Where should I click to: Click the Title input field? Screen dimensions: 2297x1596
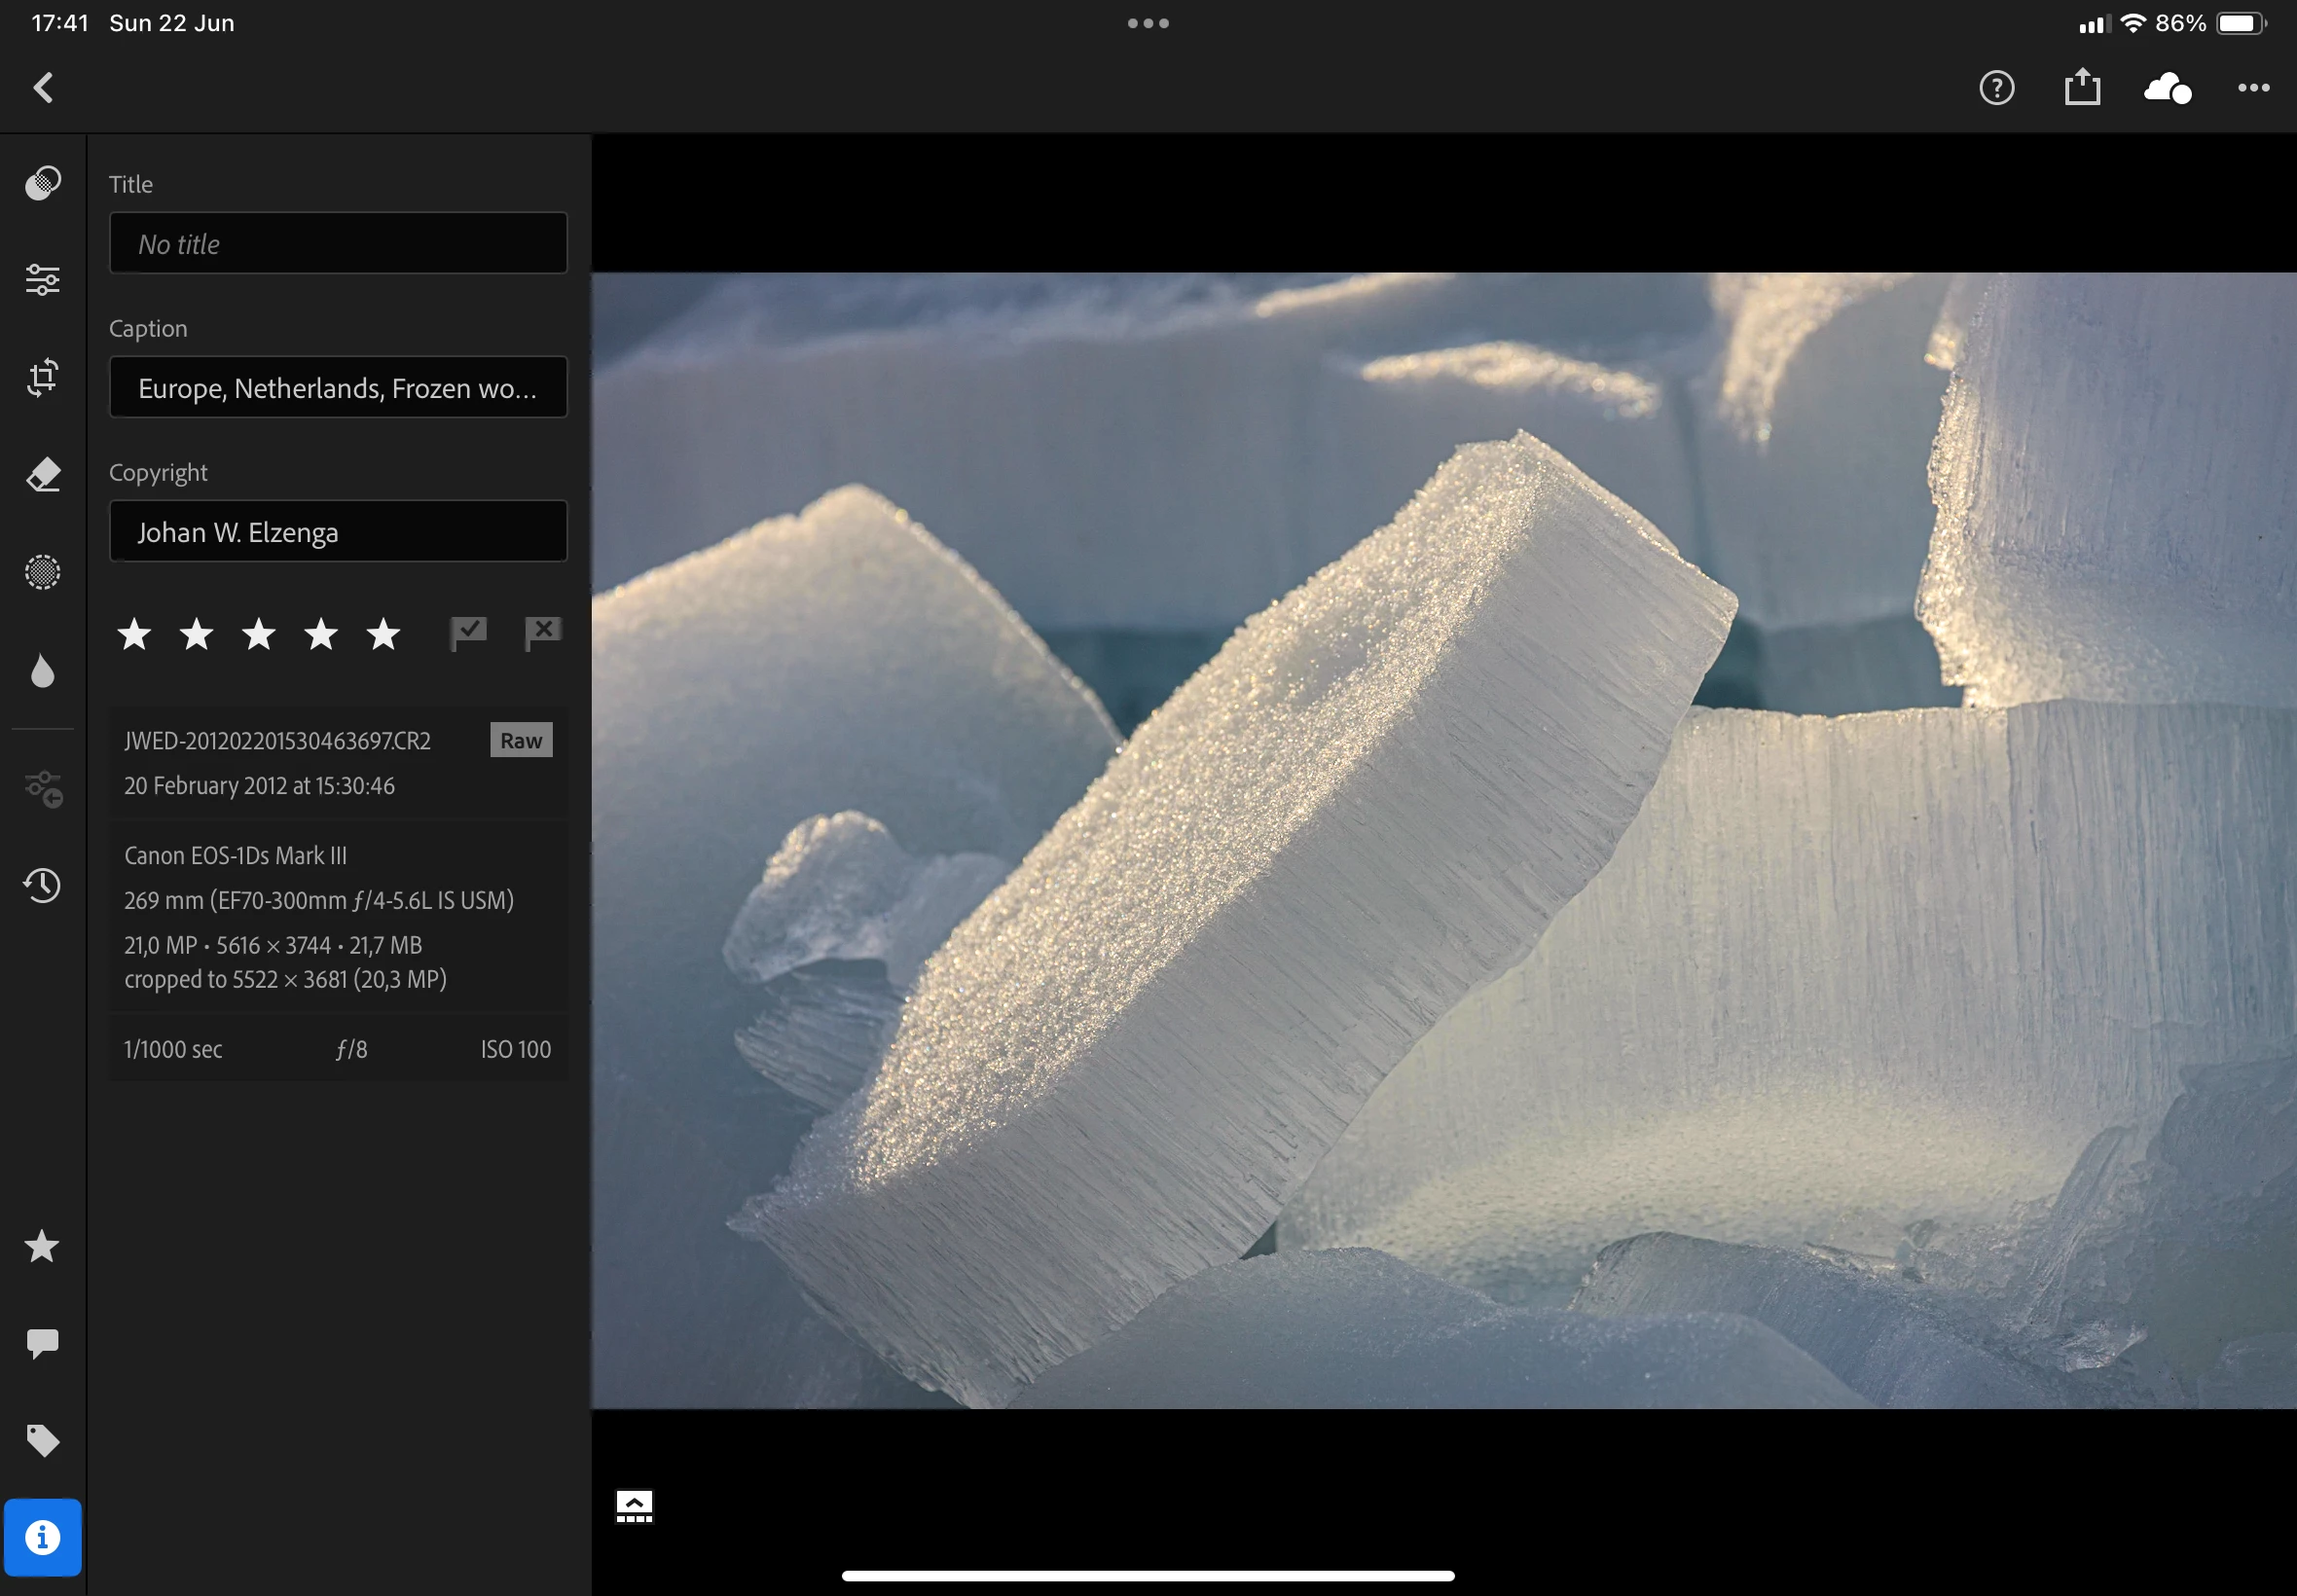[x=338, y=243]
